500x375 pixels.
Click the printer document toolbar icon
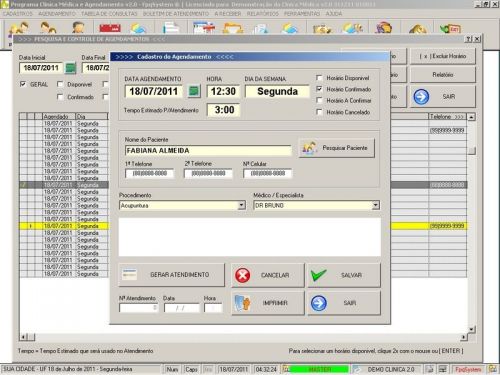[x=171, y=28]
